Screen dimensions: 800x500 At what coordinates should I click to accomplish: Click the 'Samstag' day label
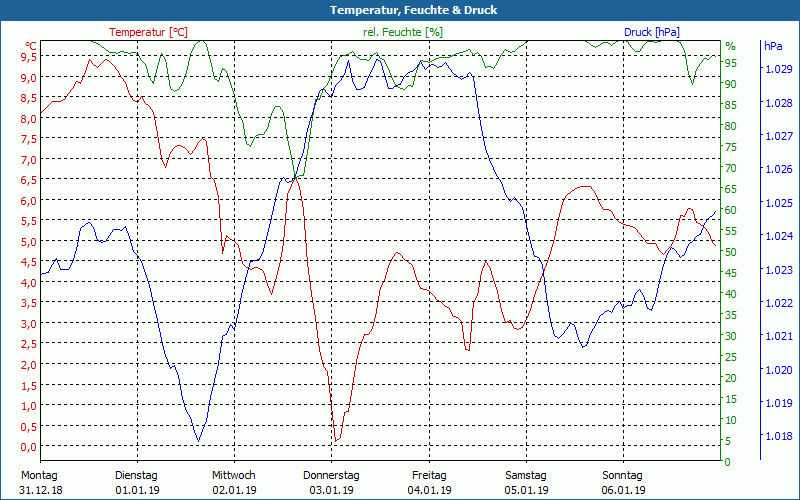coord(526,475)
